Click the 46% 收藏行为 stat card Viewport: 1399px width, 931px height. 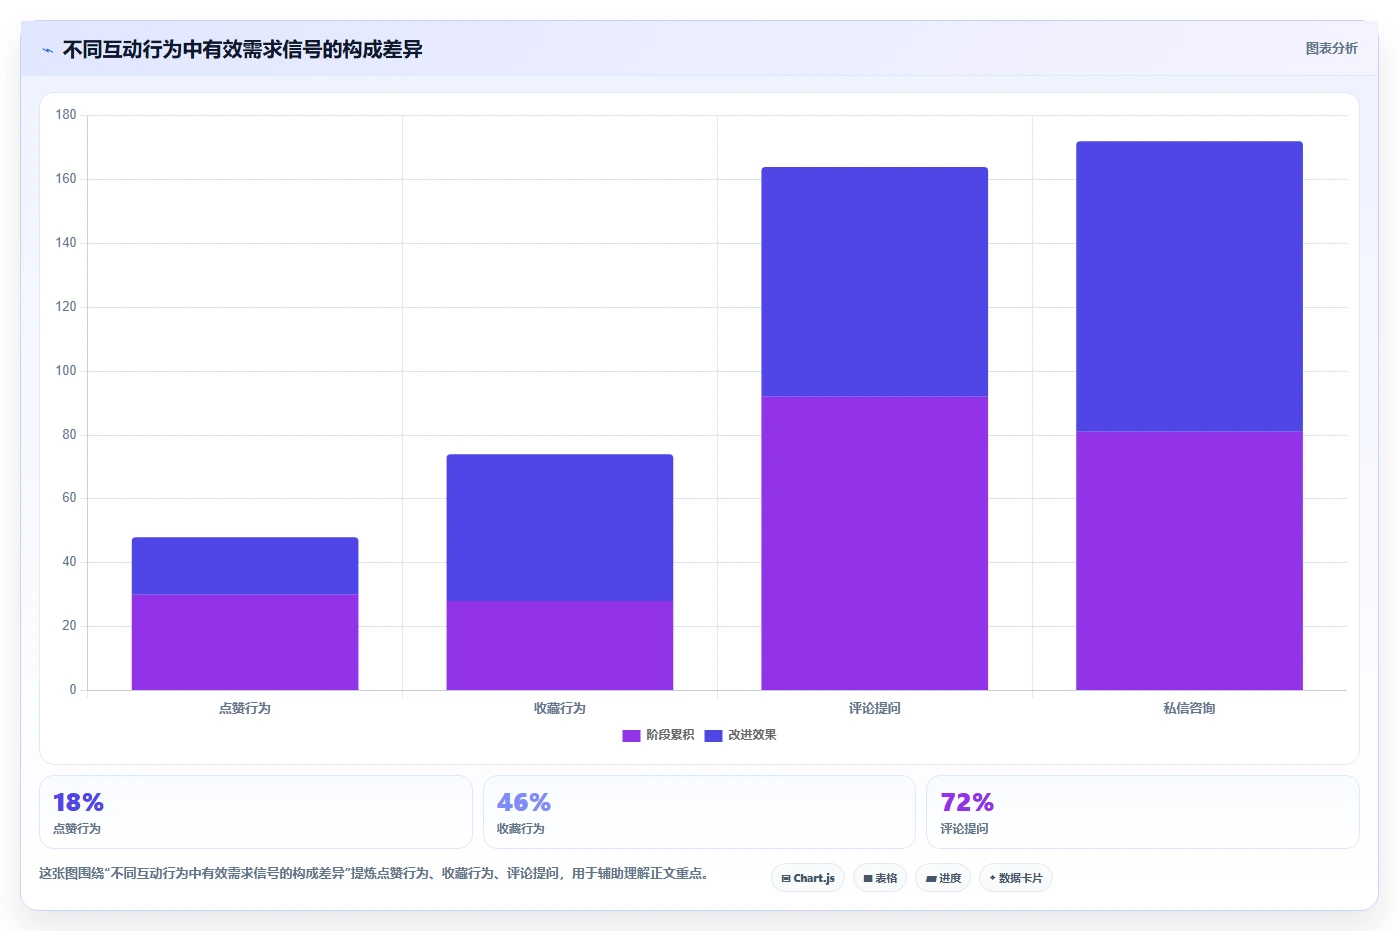699,812
